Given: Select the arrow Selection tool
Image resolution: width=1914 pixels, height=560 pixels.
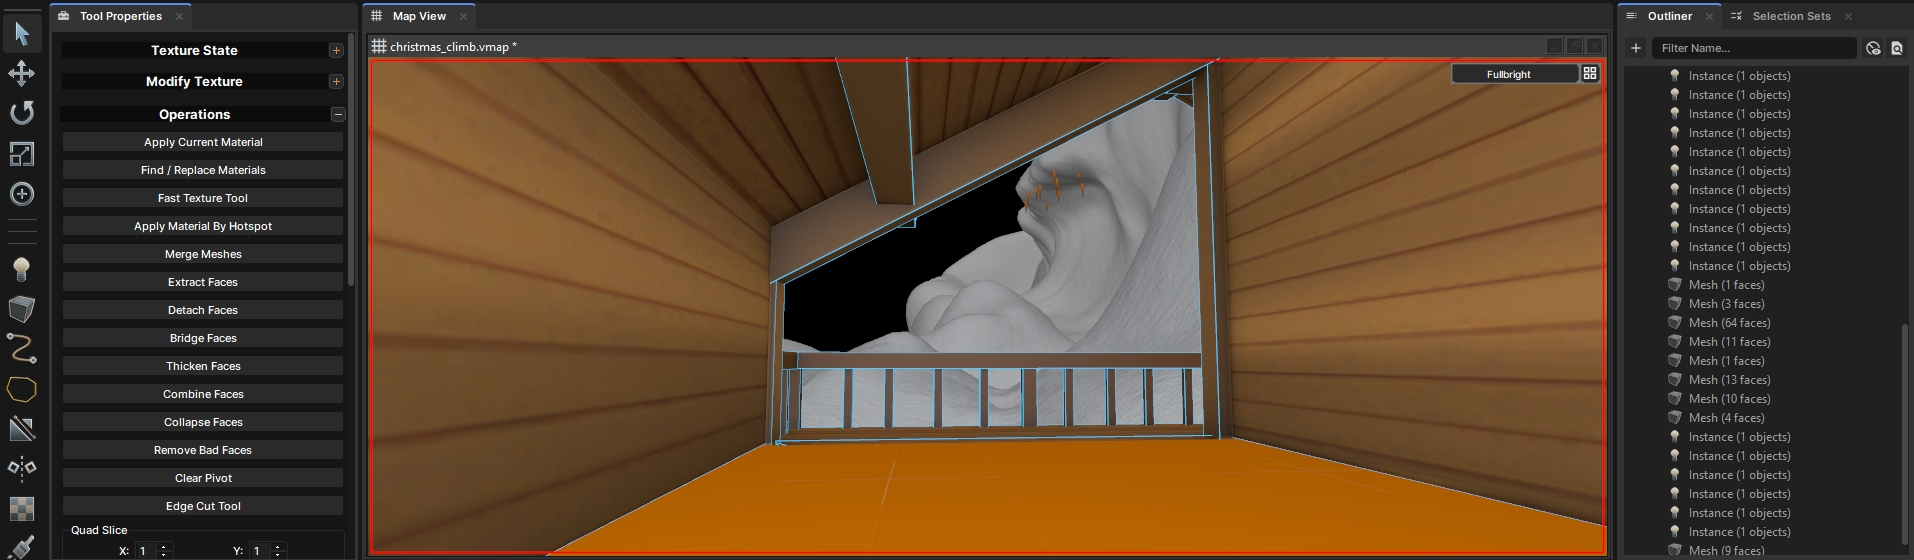Looking at the screenshot, I should click(x=22, y=34).
